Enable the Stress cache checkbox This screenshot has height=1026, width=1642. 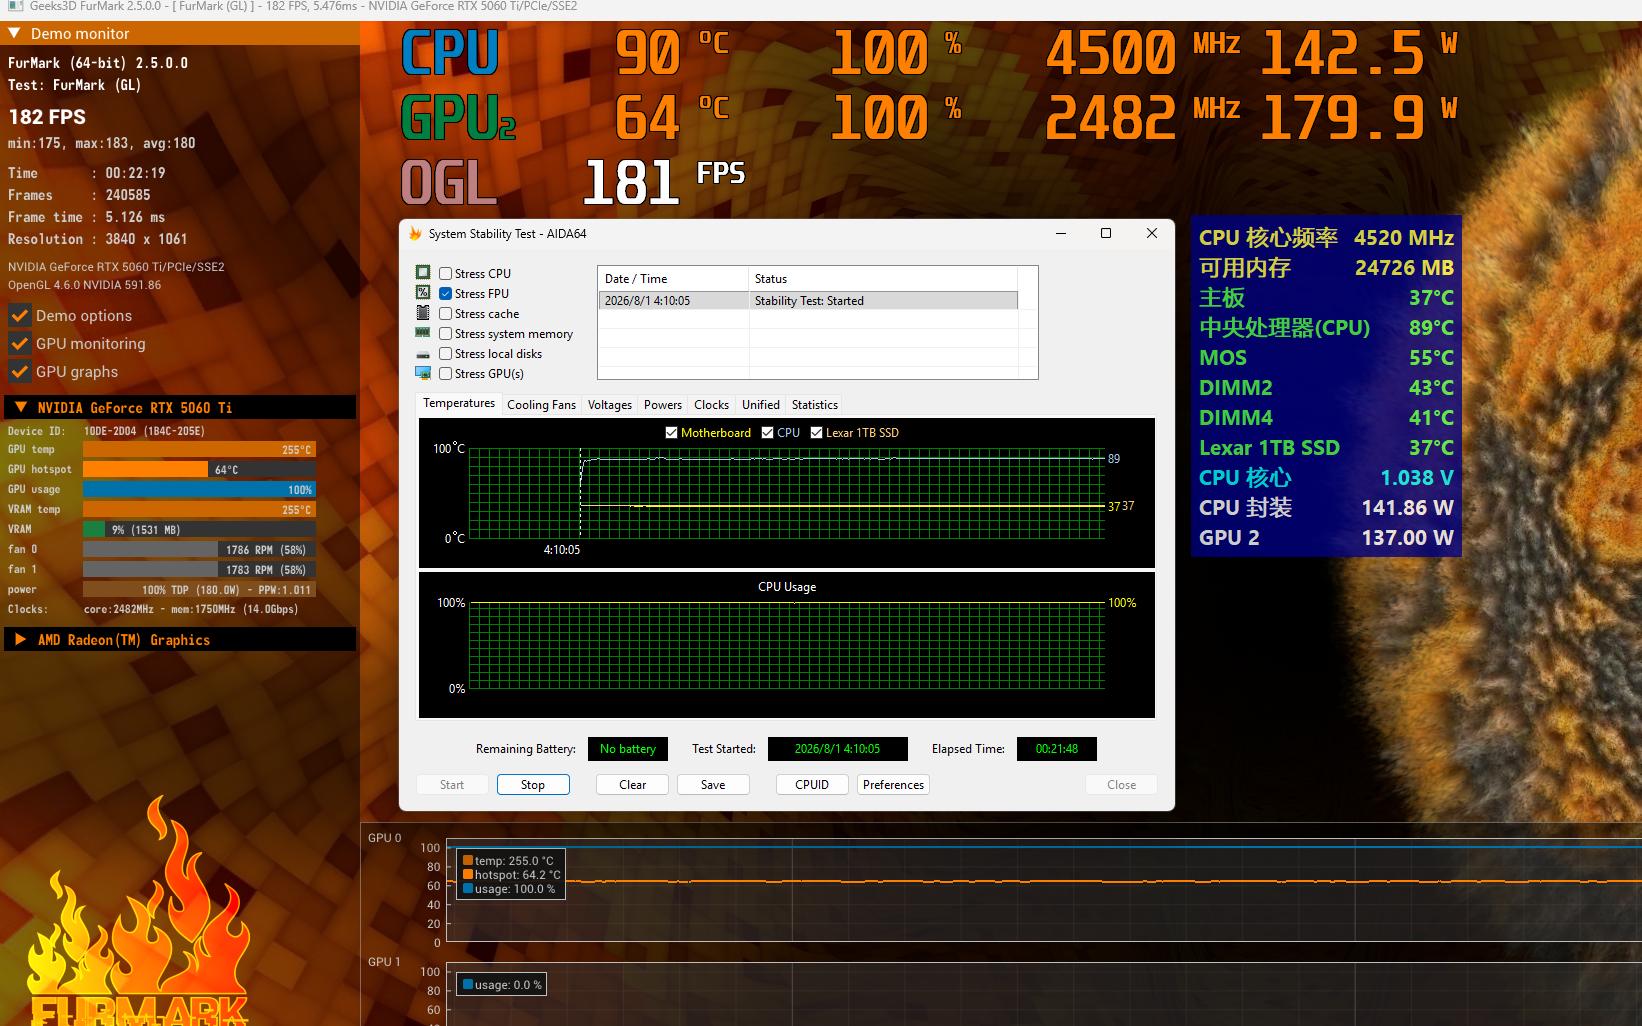pyautogui.click(x=446, y=313)
